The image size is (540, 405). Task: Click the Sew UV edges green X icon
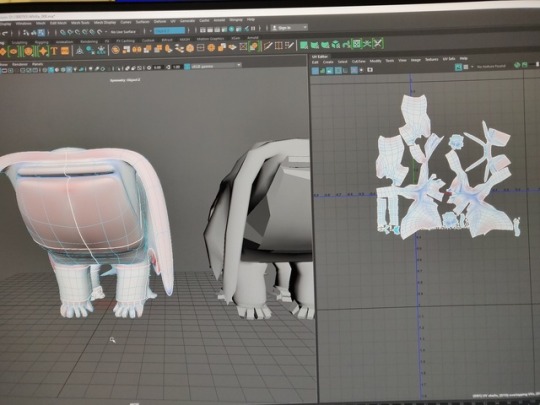(378, 43)
